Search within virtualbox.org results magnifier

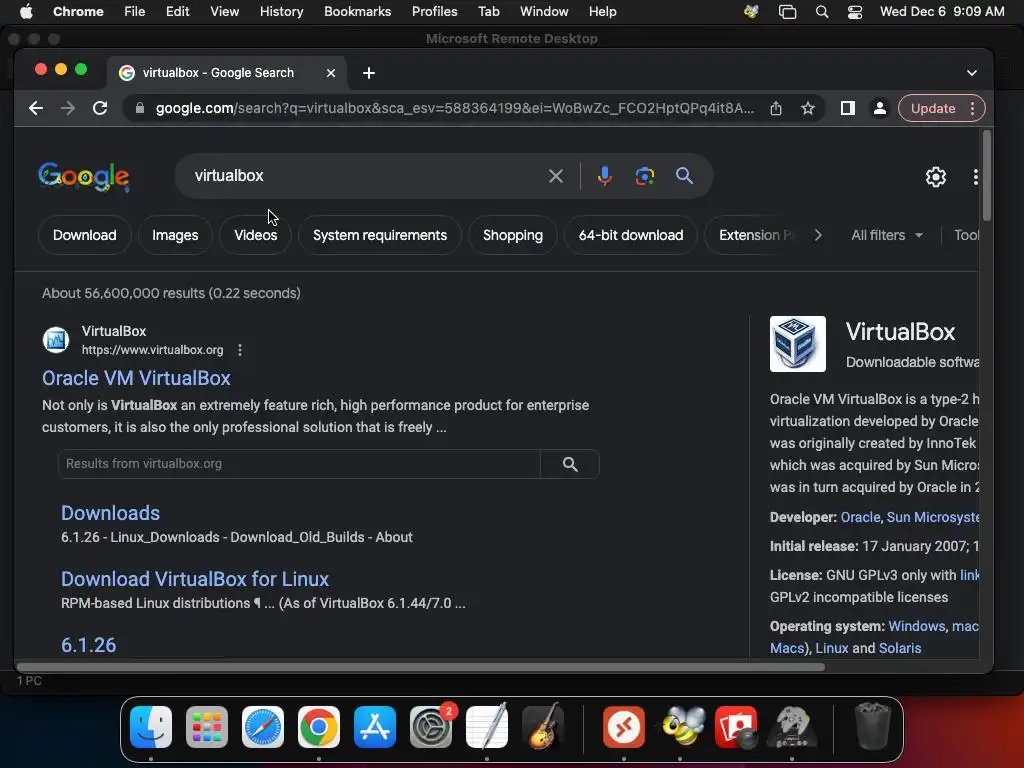(x=570, y=464)
